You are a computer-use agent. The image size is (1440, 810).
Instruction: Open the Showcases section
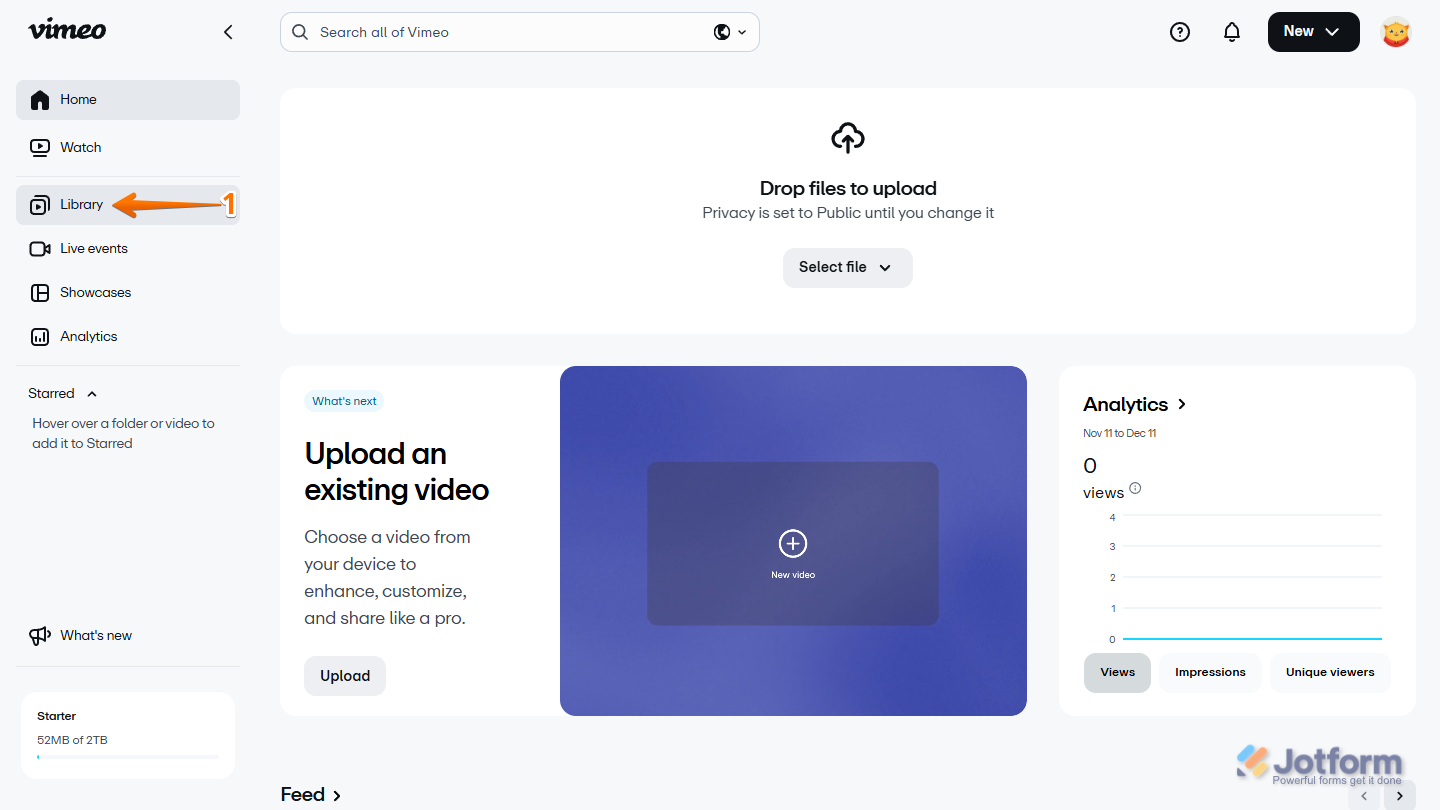(96, 292)
